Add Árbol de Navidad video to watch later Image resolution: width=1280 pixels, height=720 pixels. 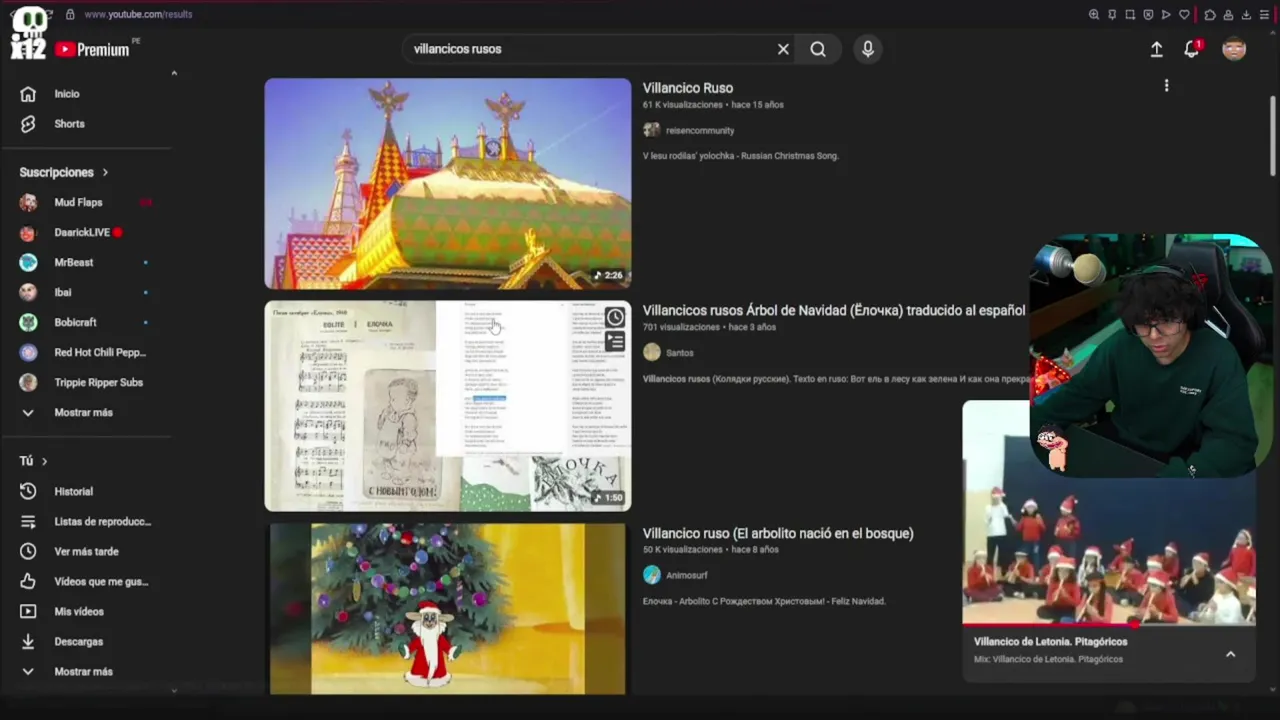tap(615, 317)
